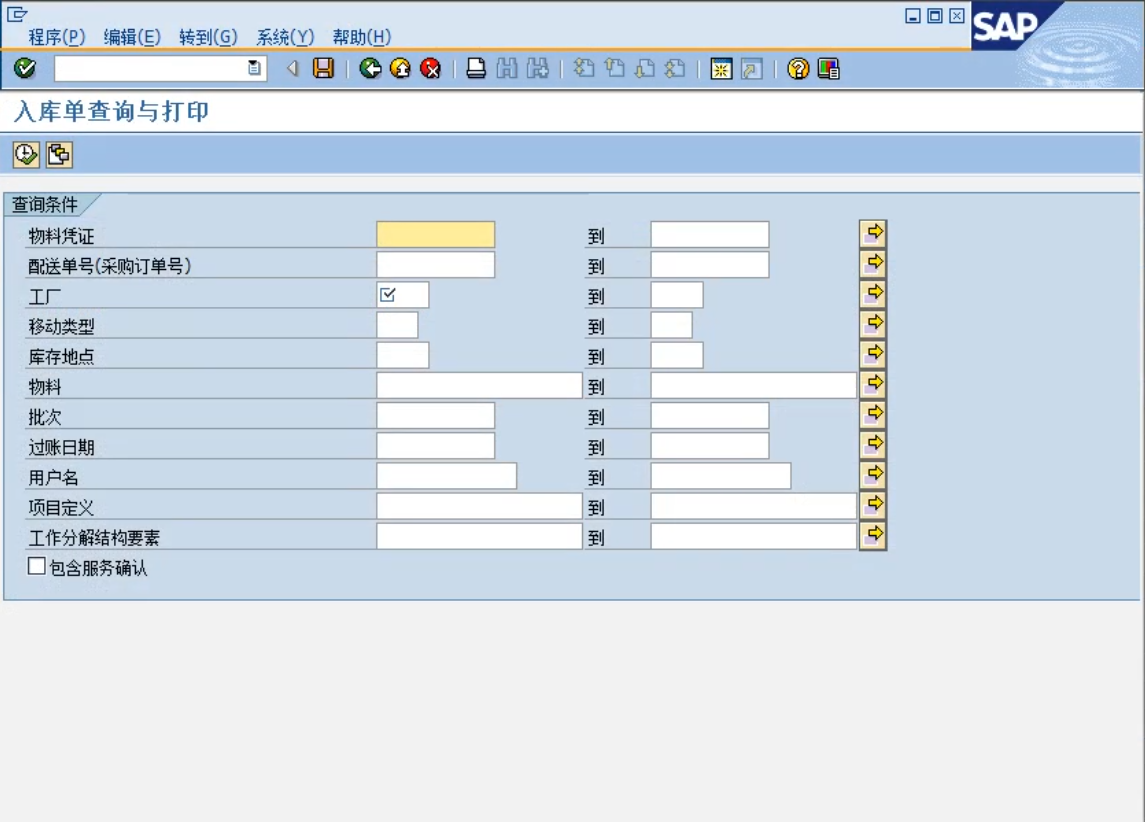Enable the 包含服务确认 checkbox

click(x=37, y=567)
